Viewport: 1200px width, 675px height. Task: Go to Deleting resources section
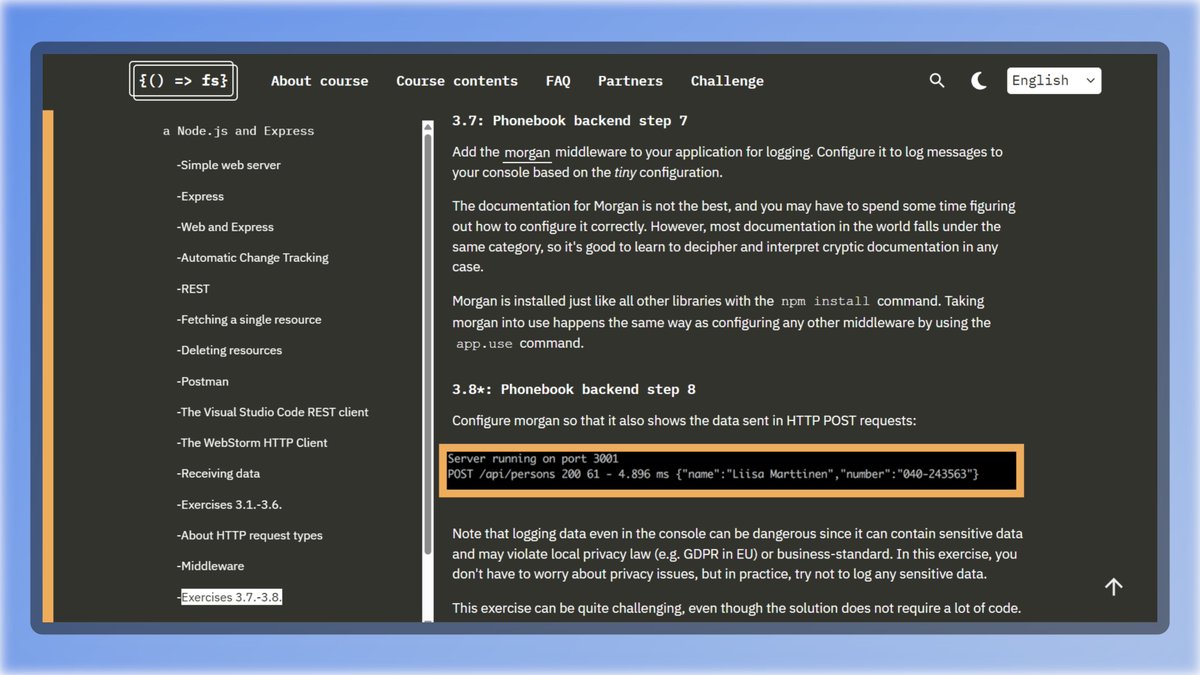coord(230,351)
